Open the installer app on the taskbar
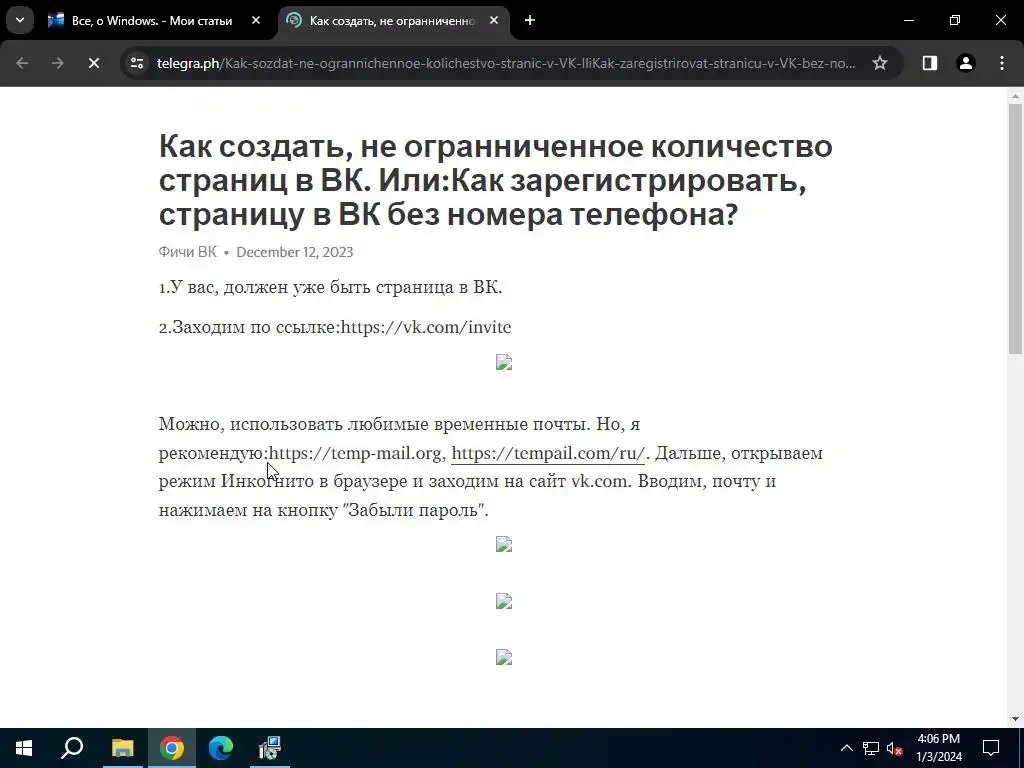 [x=270, y=748]
